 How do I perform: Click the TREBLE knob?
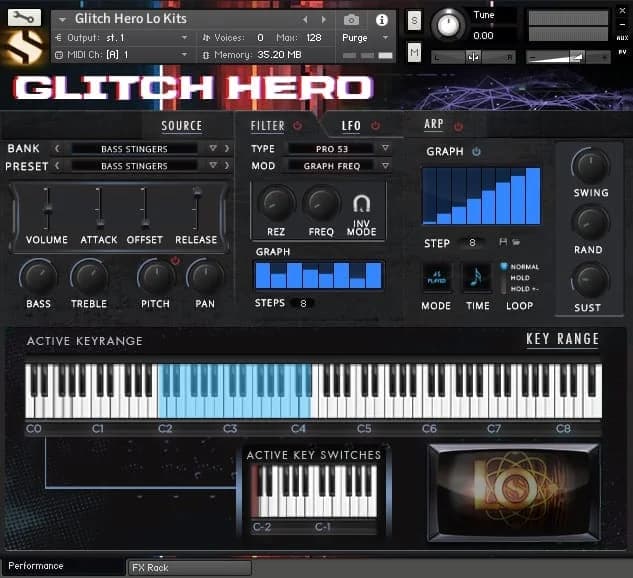[x=89, y=278]
